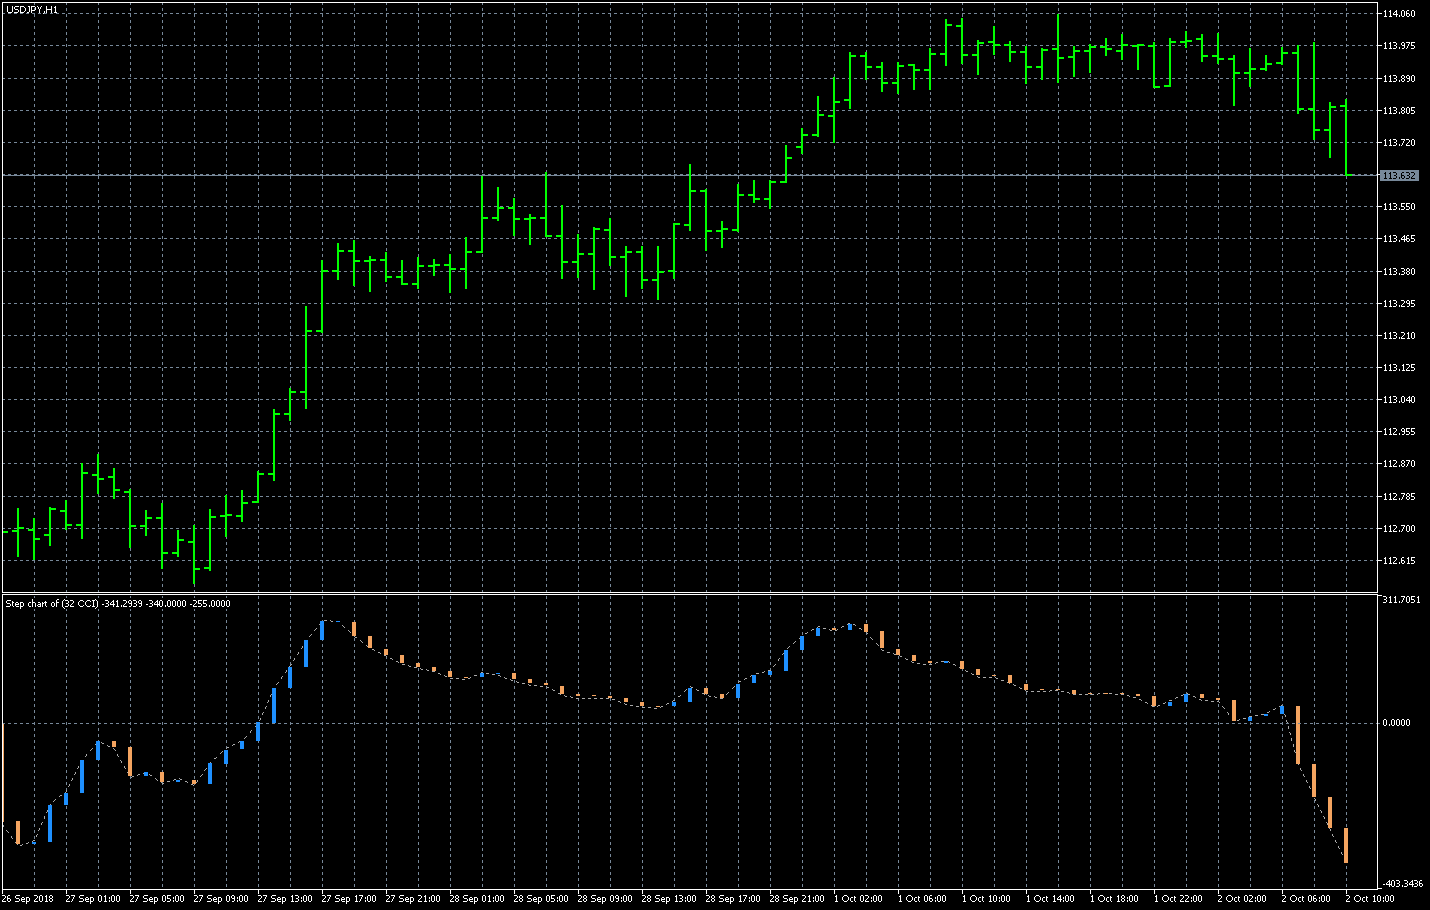Click the current price tag 113.632
The image size is (1430, 910).
click(x=1398, y=176)
